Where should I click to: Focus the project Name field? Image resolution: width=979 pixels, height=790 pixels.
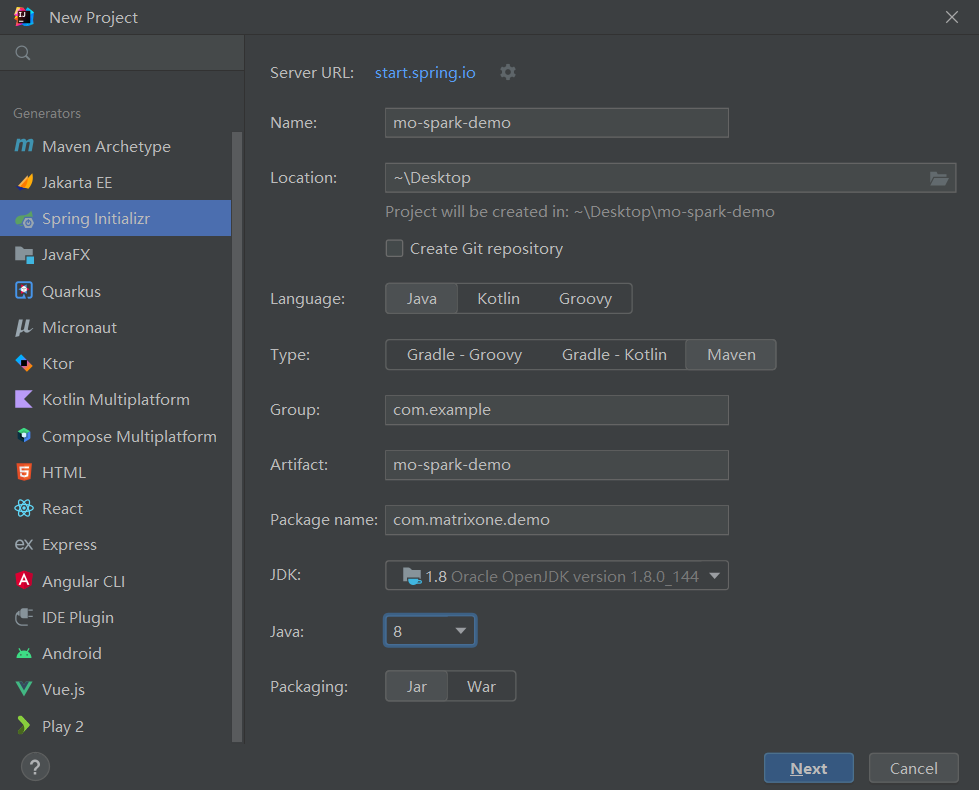(x=556, y=122)
